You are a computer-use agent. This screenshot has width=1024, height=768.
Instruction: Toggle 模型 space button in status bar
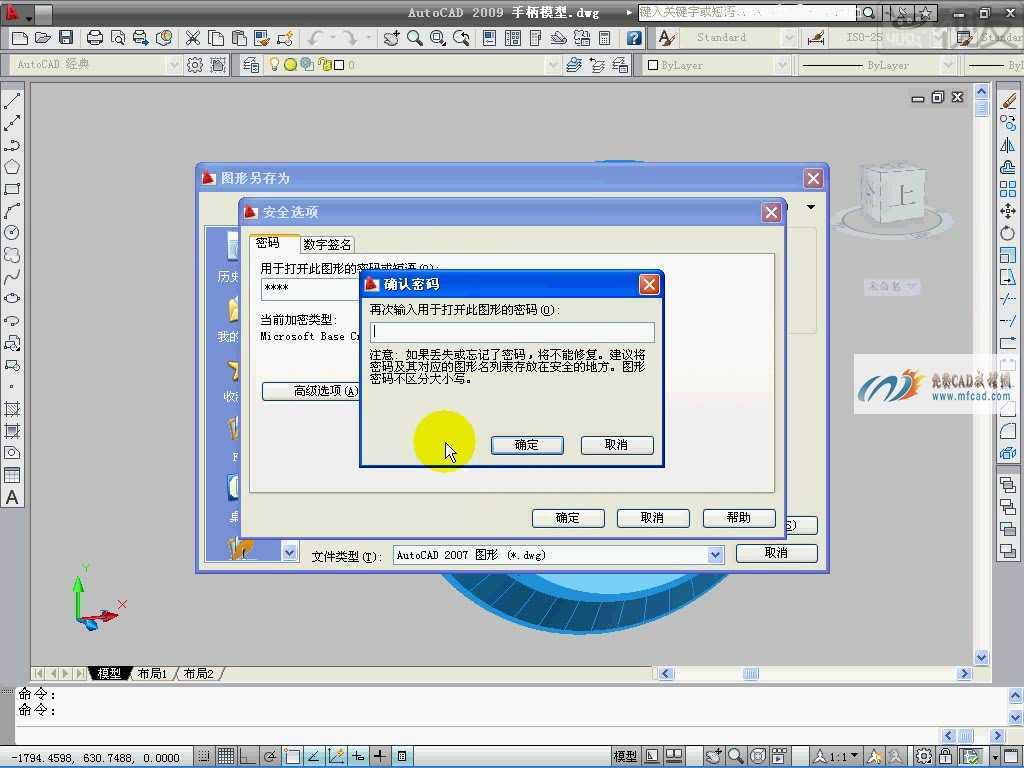[x=625, y=756]
